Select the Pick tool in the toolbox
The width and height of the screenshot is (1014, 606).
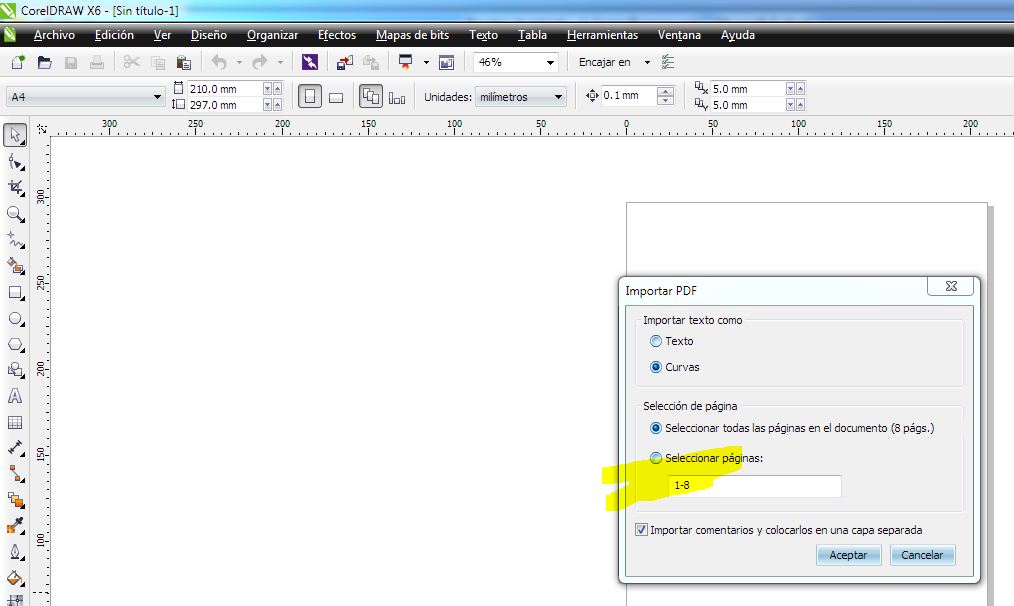pyautogui.click(x=15, y=135)
